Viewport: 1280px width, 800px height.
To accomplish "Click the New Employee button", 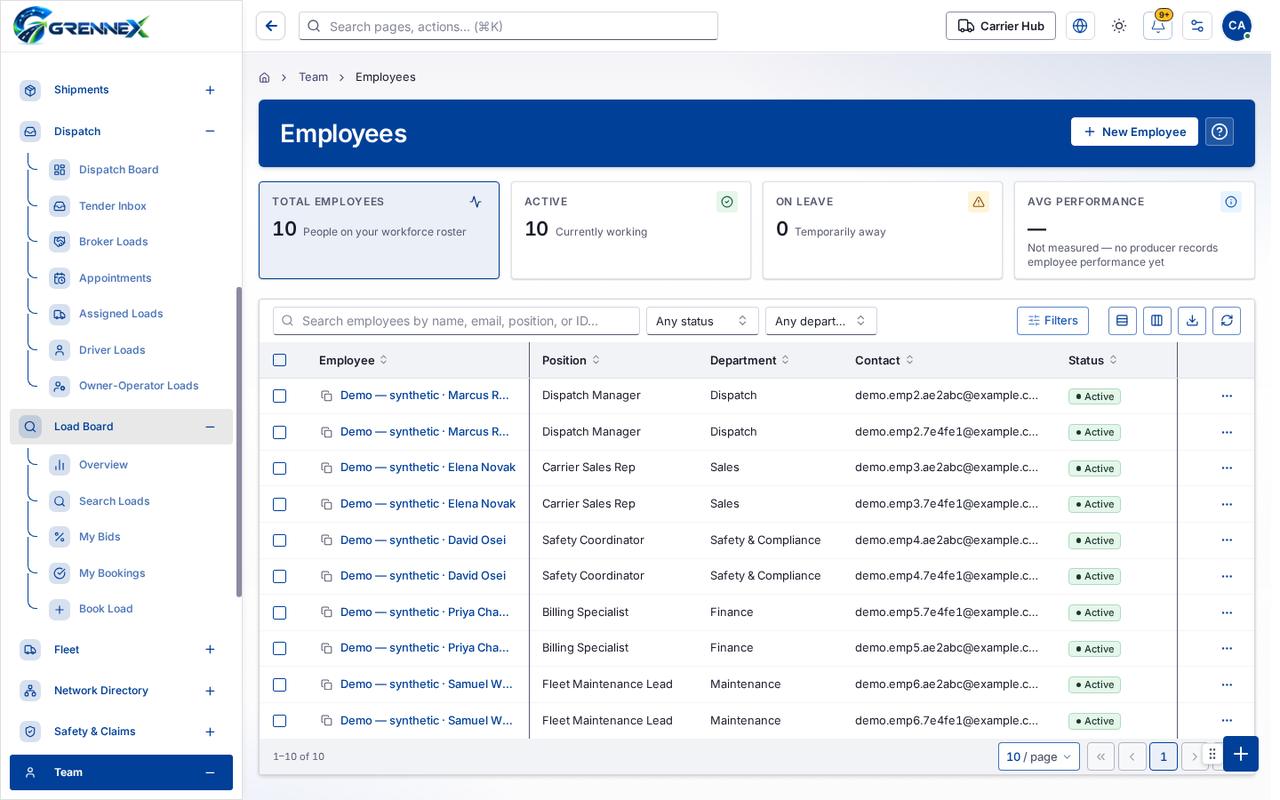I will (1134, 132).
